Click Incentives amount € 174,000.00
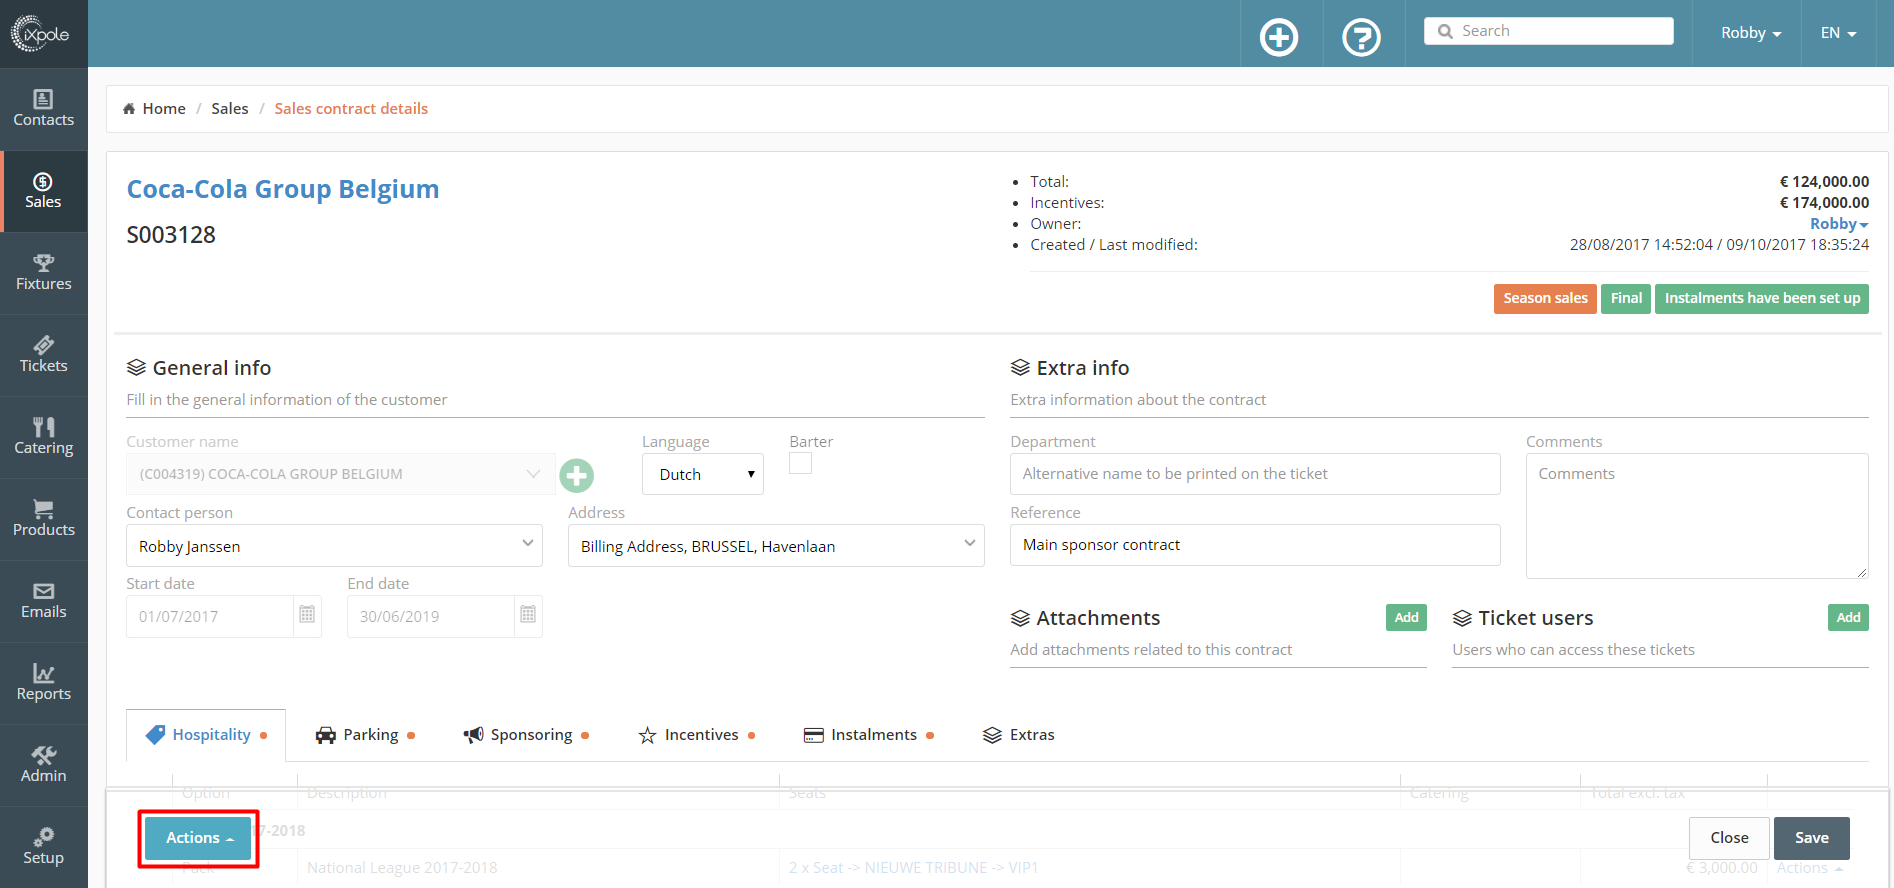Image resolution: width=1894 pixels, height=888 pixels. click(x=1824, y=203)
